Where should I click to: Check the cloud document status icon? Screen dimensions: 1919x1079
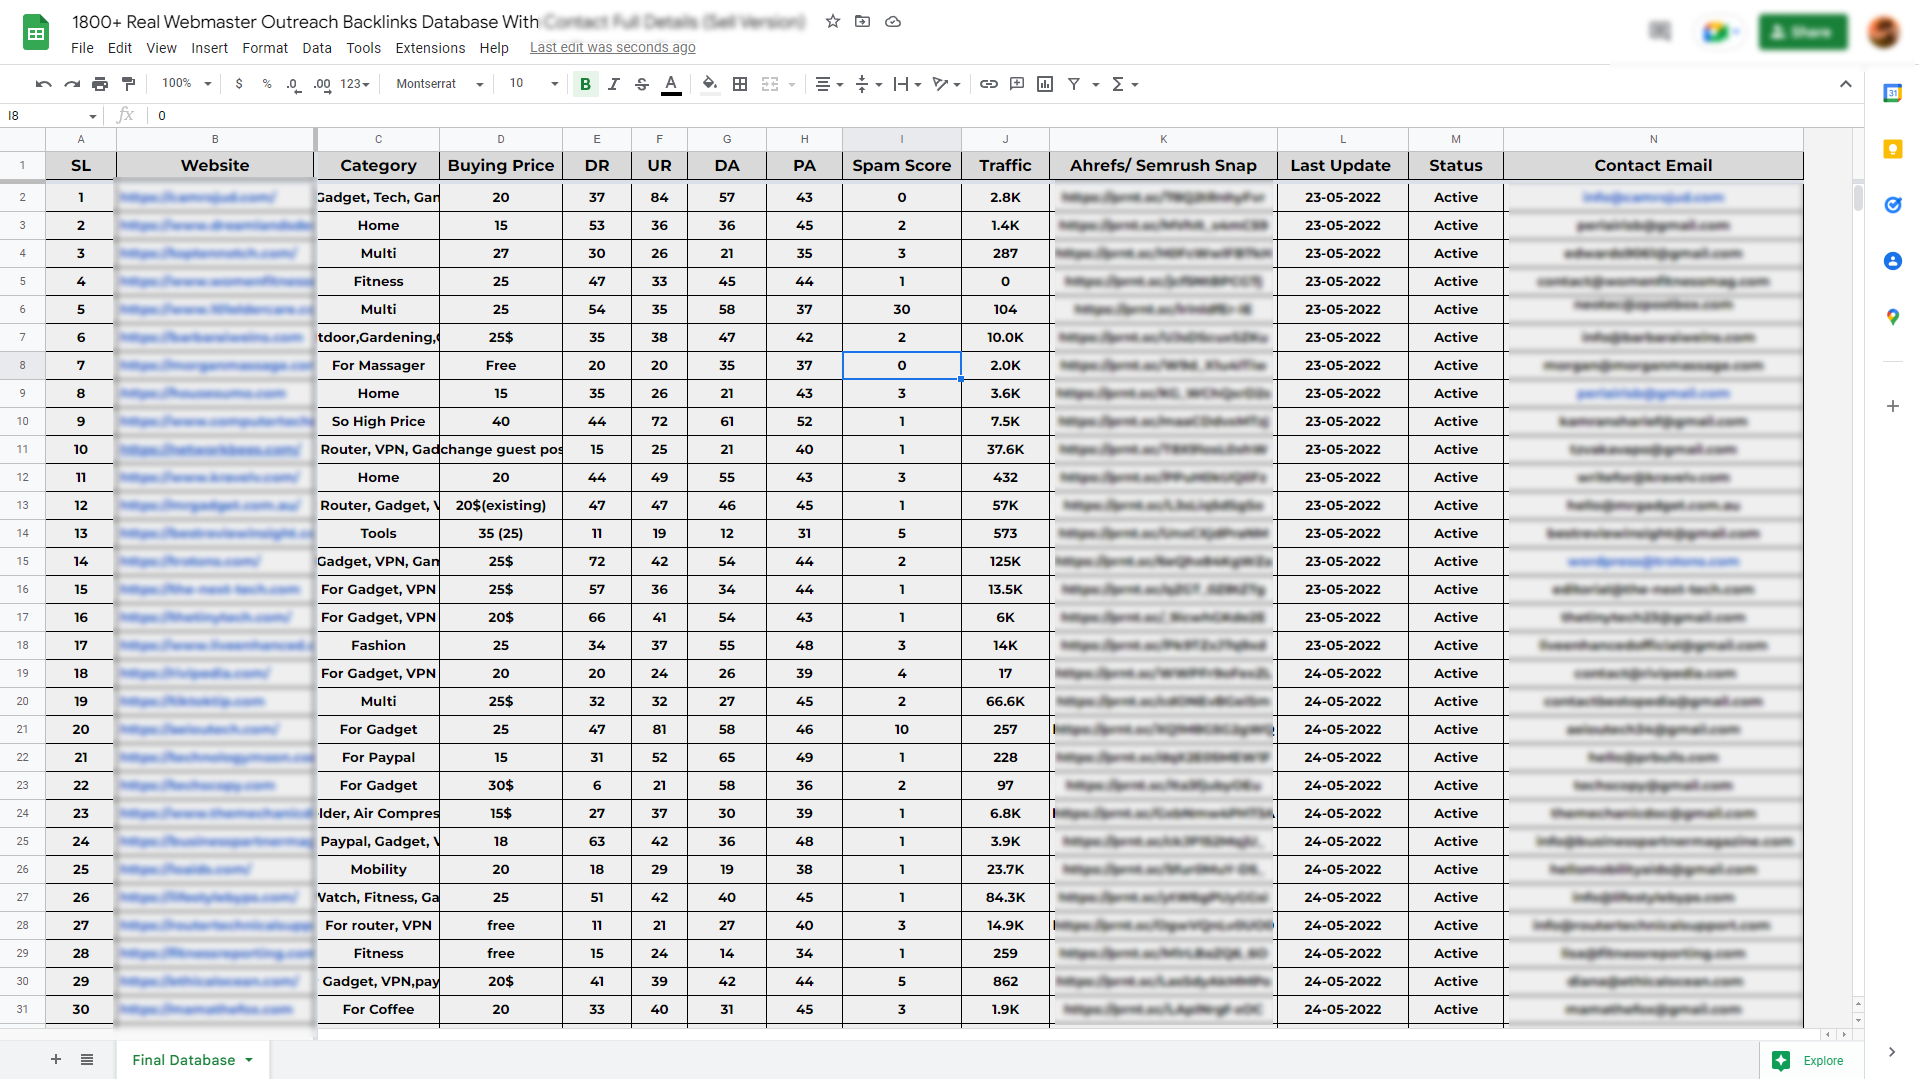coord(893,21)
